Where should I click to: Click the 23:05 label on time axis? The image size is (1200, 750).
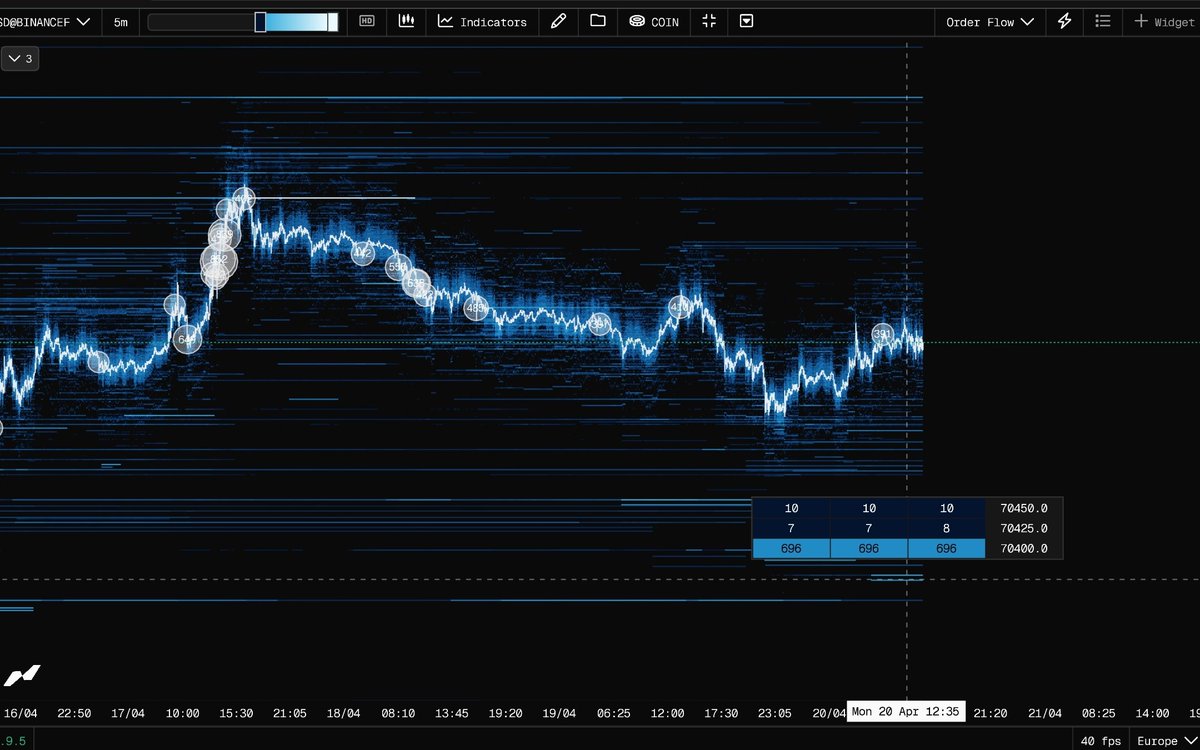[x=775, y=713]
